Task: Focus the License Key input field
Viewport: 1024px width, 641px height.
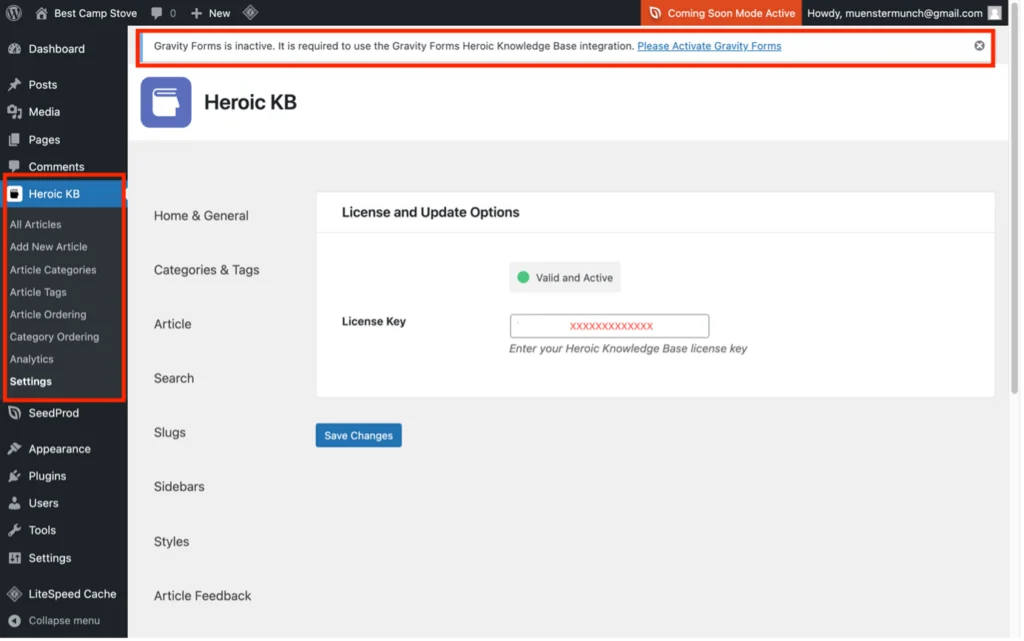Action: tap(609, 326)
